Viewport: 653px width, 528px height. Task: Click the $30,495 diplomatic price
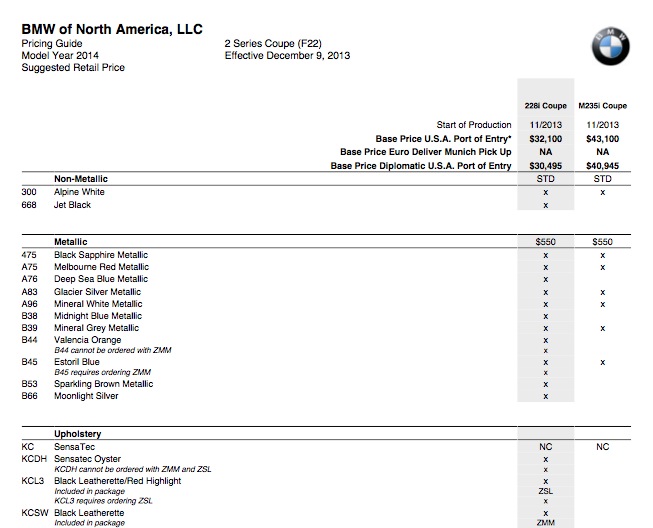546,165
